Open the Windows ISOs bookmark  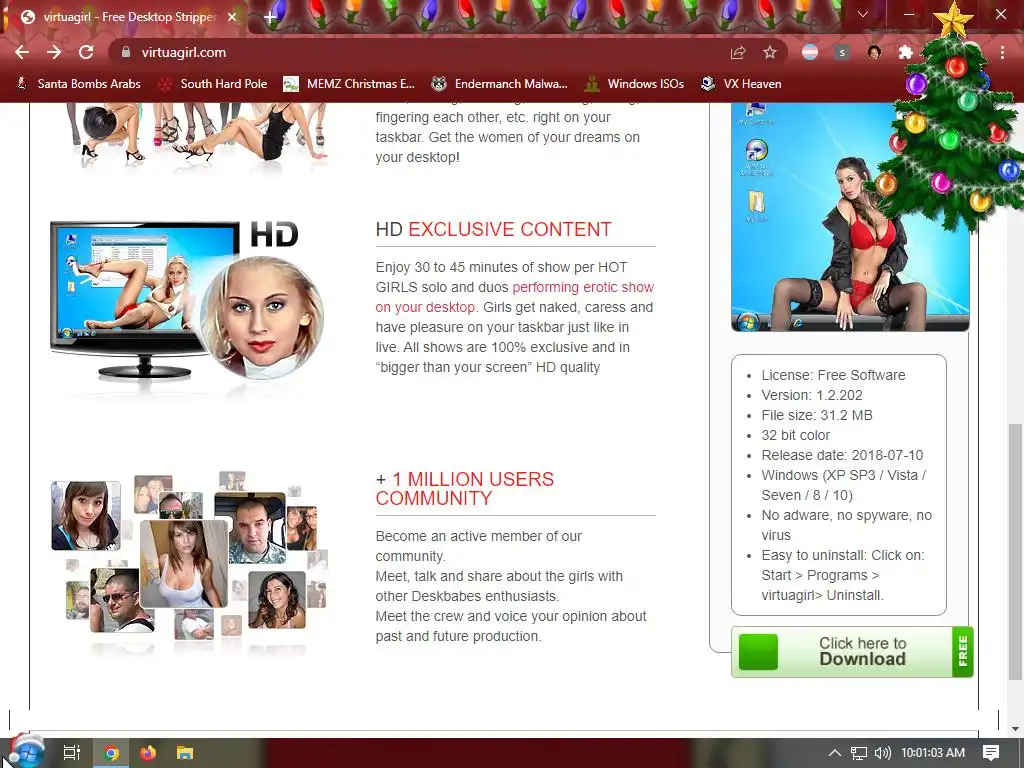click(635, 84)
